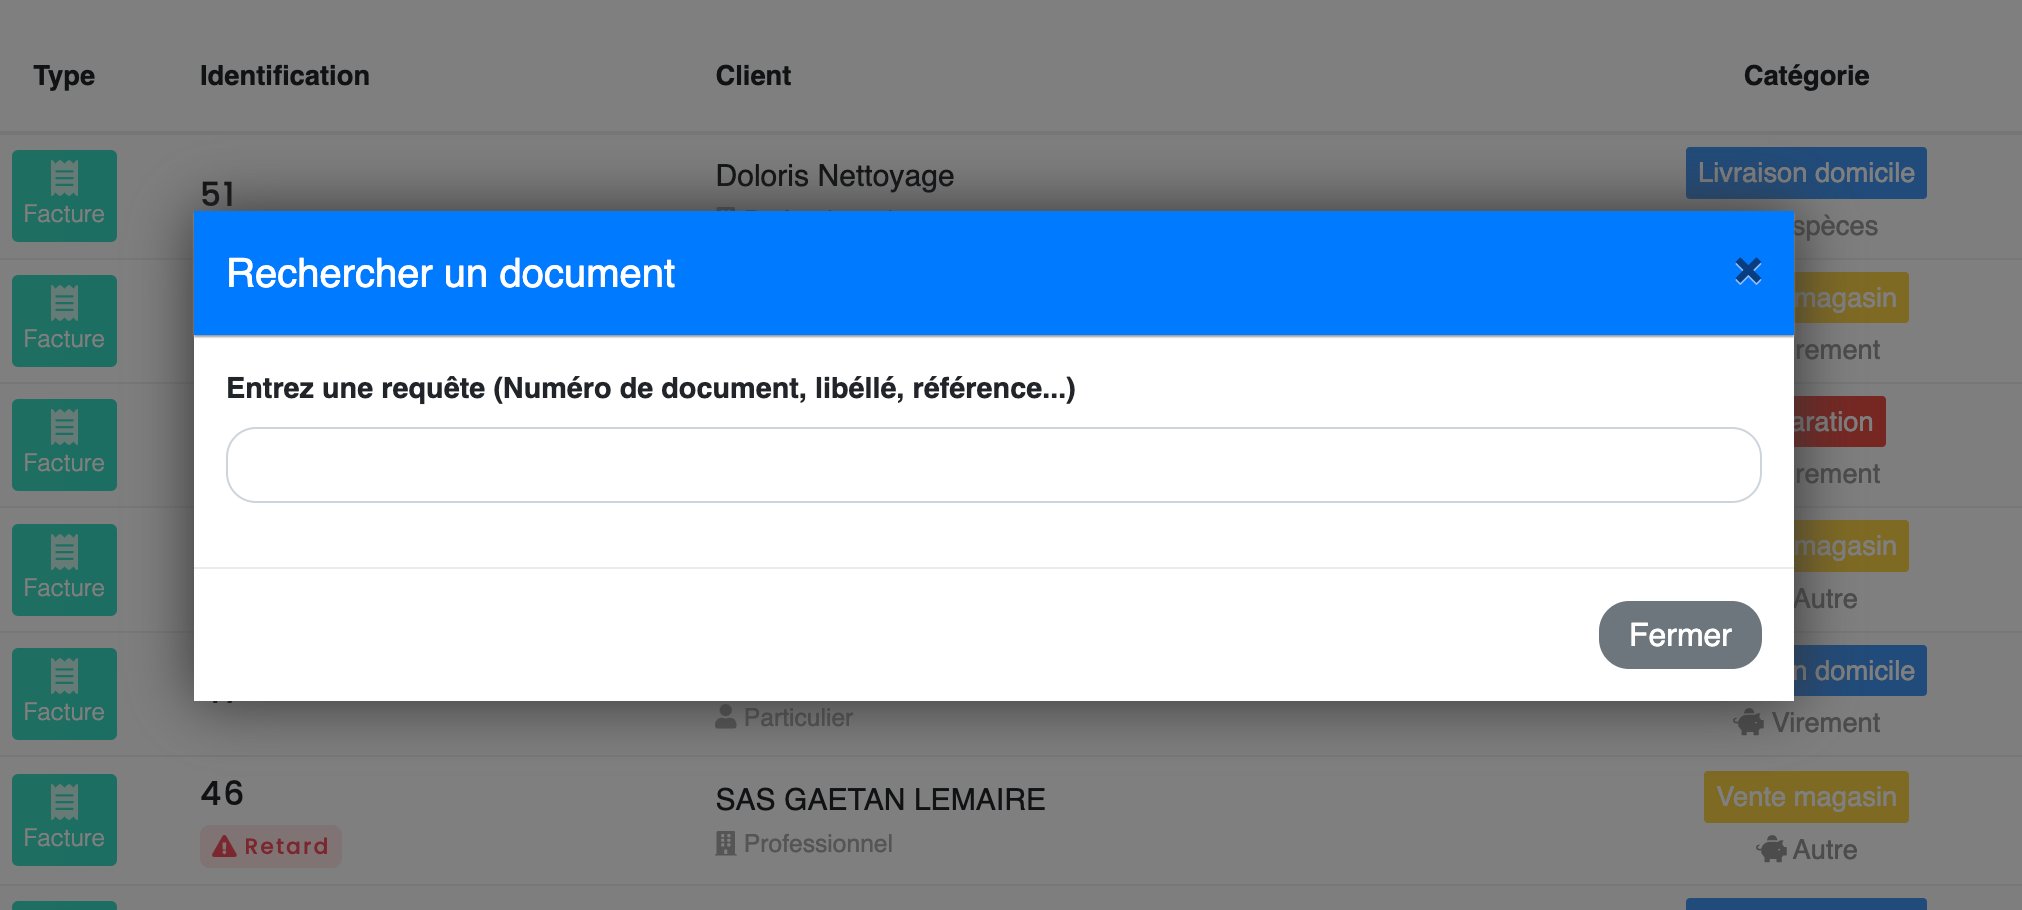Open the Facture icon for document 51

(x=64, y=196)
